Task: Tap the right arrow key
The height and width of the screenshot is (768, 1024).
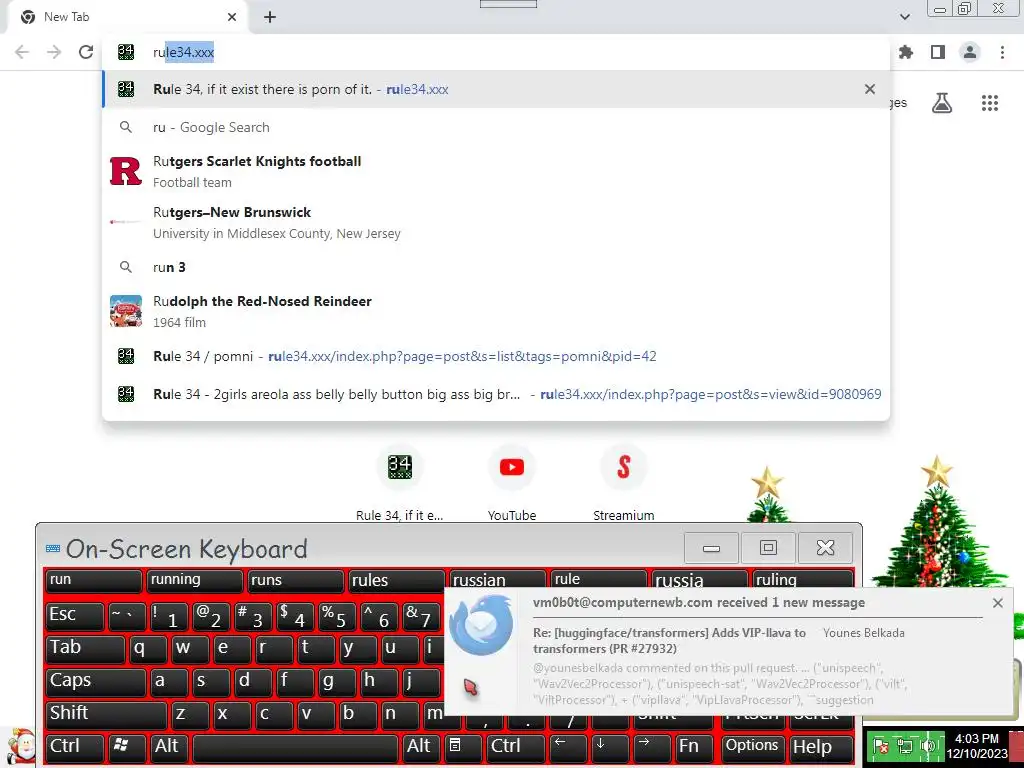Action: (x=650, y=747)
